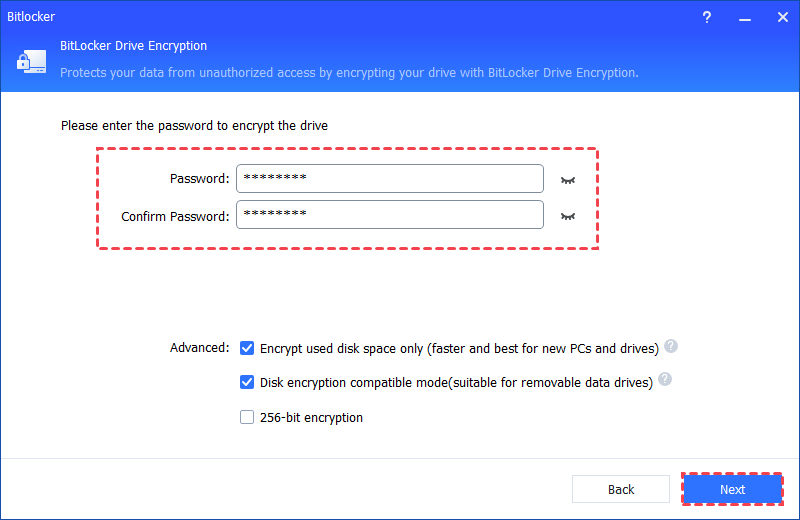Image resolution: width=800 pixels, height=520 pixels.
Task: Open the help question mark in title bar
Action: coord(708,18)
